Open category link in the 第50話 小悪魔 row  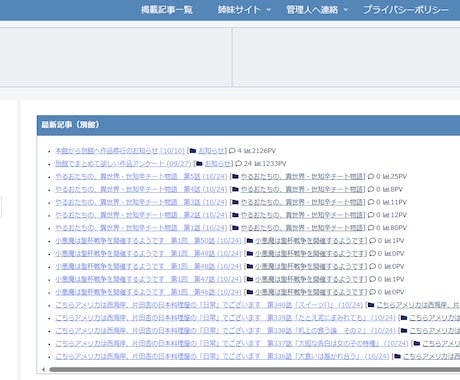[310, 241]
